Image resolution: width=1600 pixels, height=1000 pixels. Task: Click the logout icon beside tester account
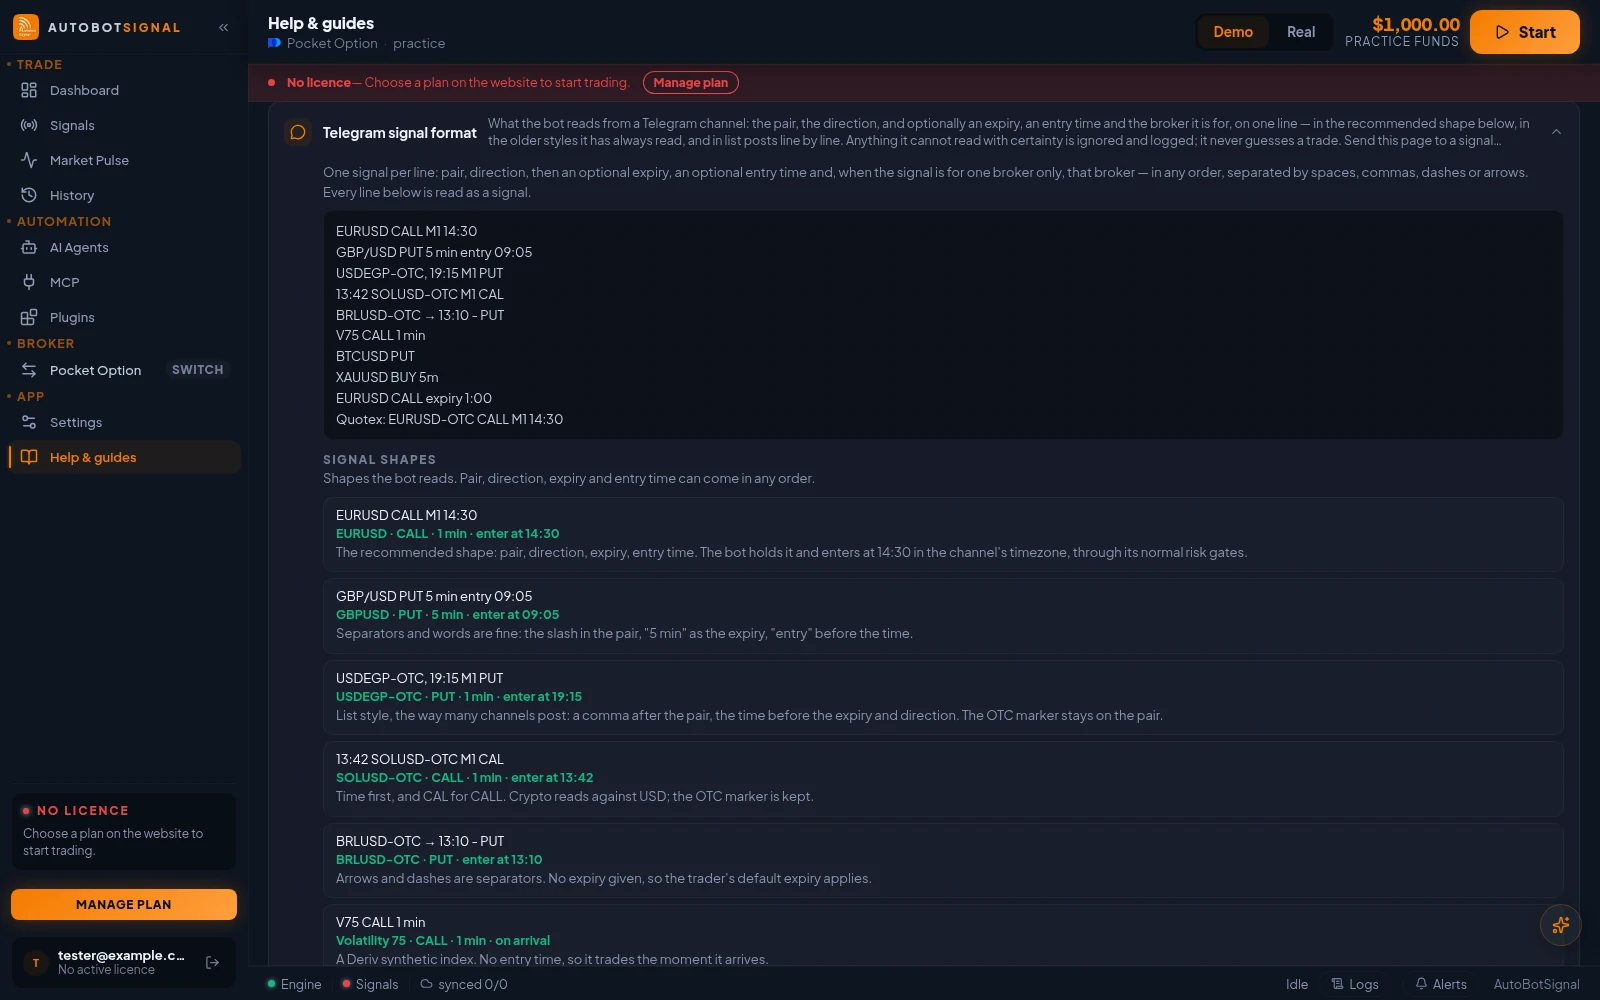(x=212, y=963)
